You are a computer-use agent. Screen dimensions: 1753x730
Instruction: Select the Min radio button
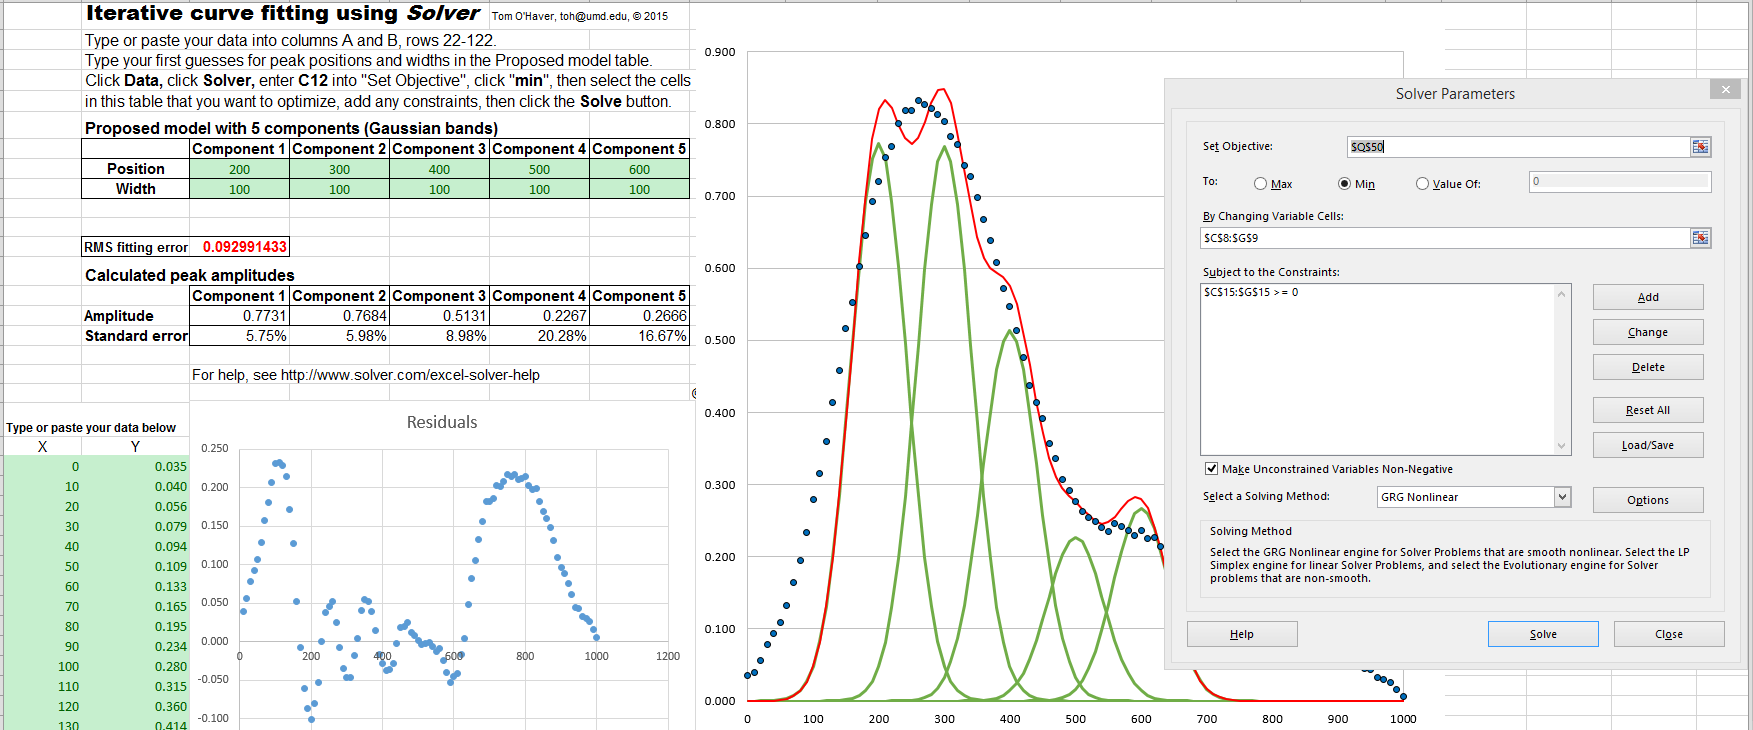pos(1345,184)
